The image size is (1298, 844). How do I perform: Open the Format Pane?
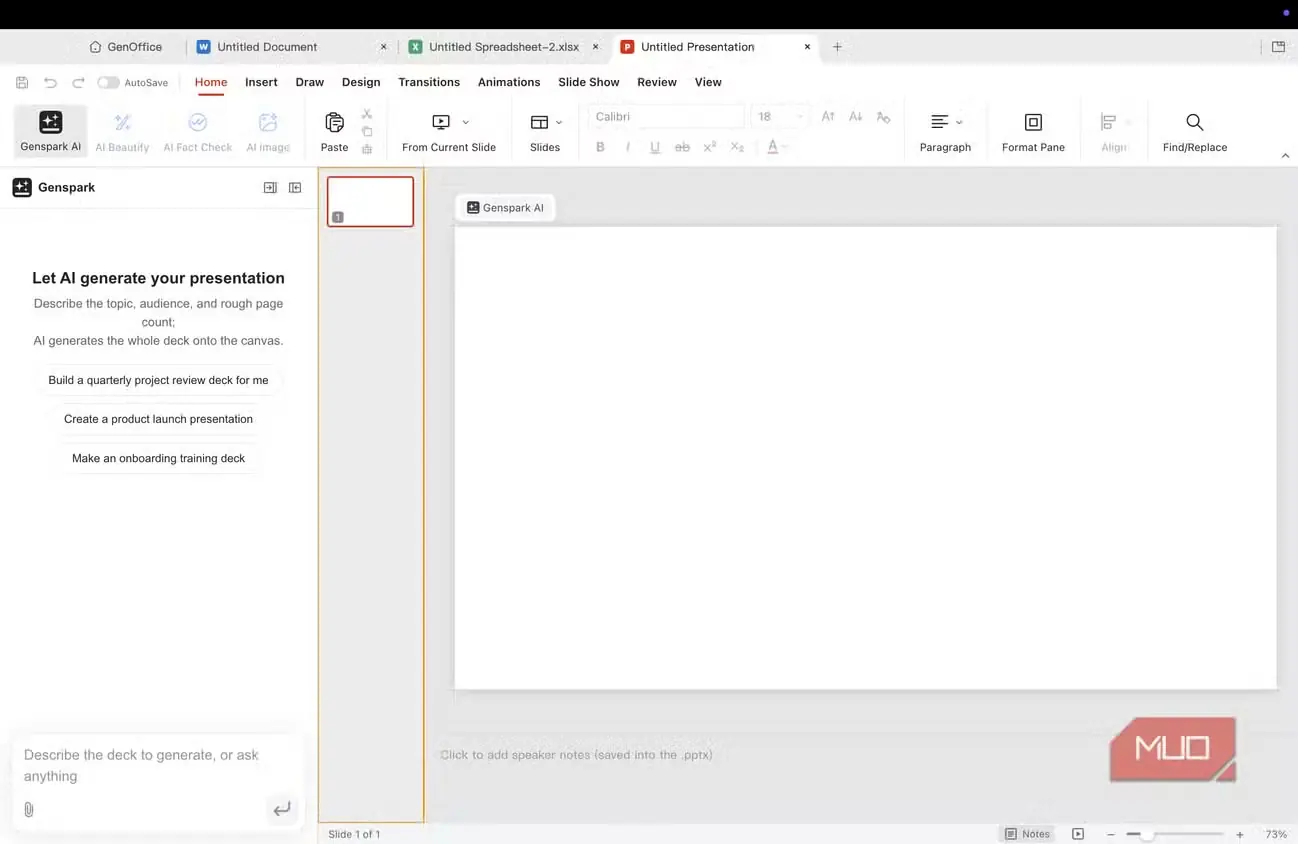click(x=1033, y=131)
